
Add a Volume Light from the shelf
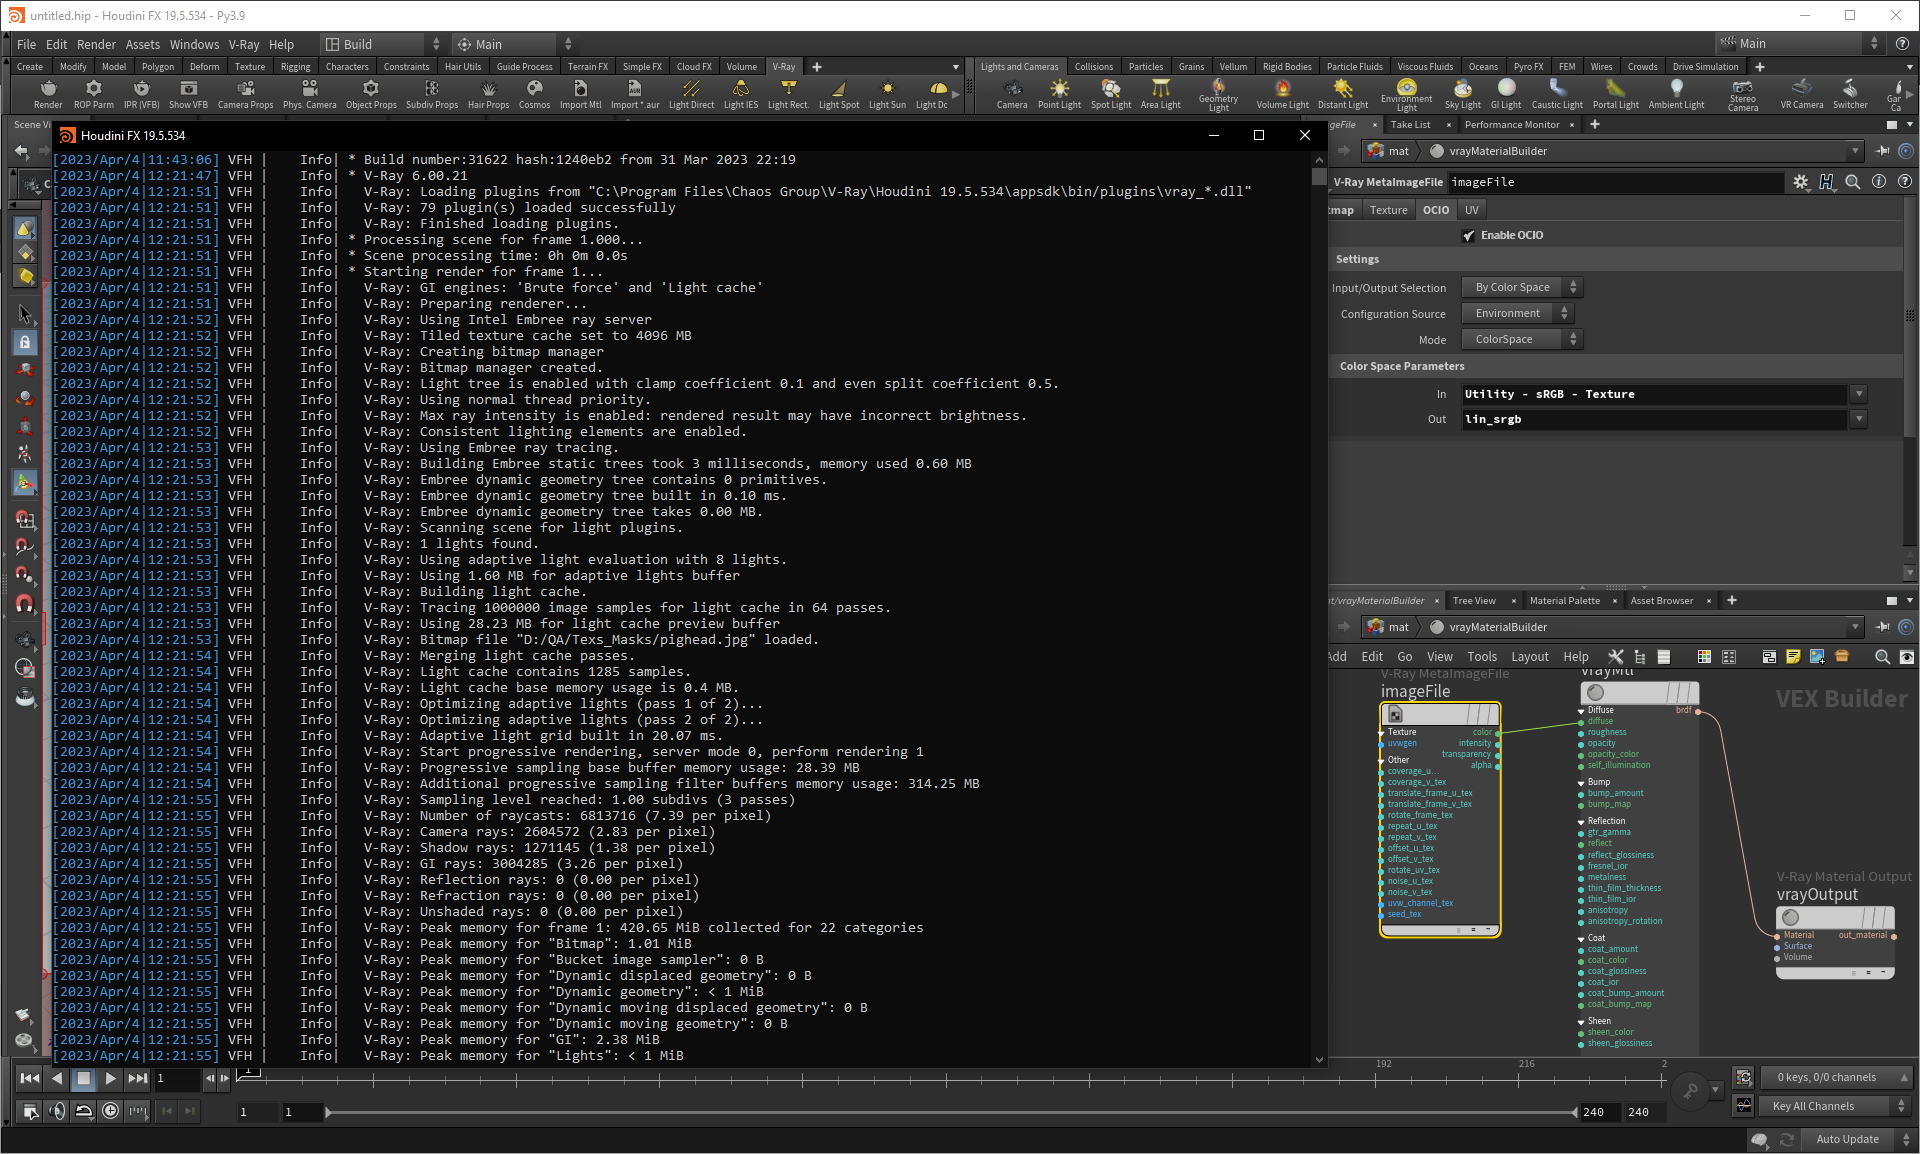tap(1282, 94)
